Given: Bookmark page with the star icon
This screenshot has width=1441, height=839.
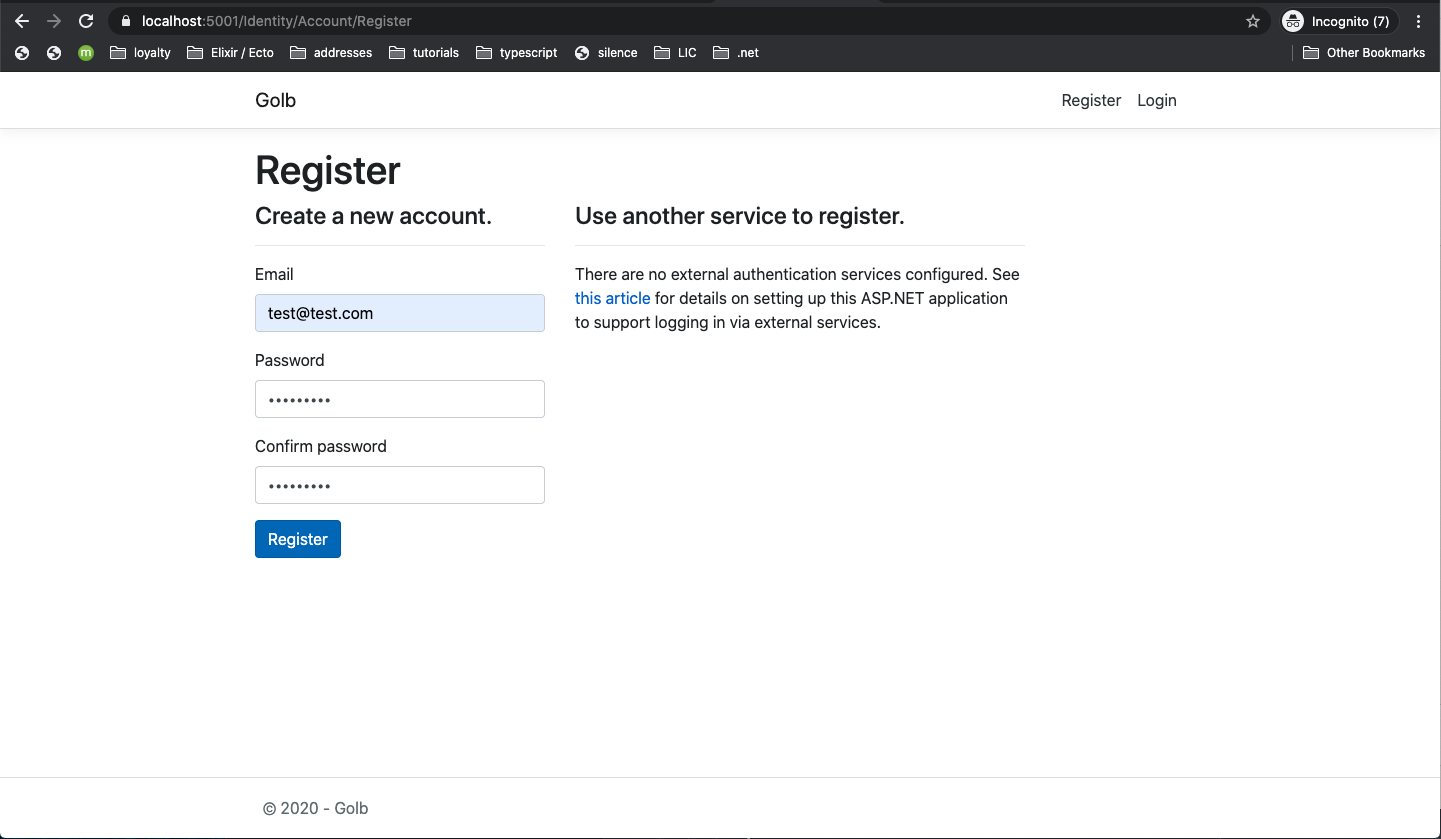Looking at the screenshot, I should click(x=1253, y=21).
